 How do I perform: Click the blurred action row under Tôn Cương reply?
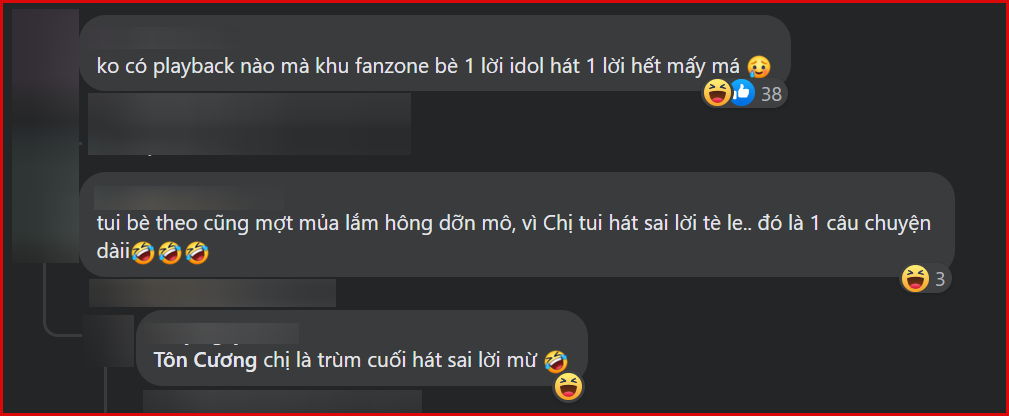click(x=282, y=401)
